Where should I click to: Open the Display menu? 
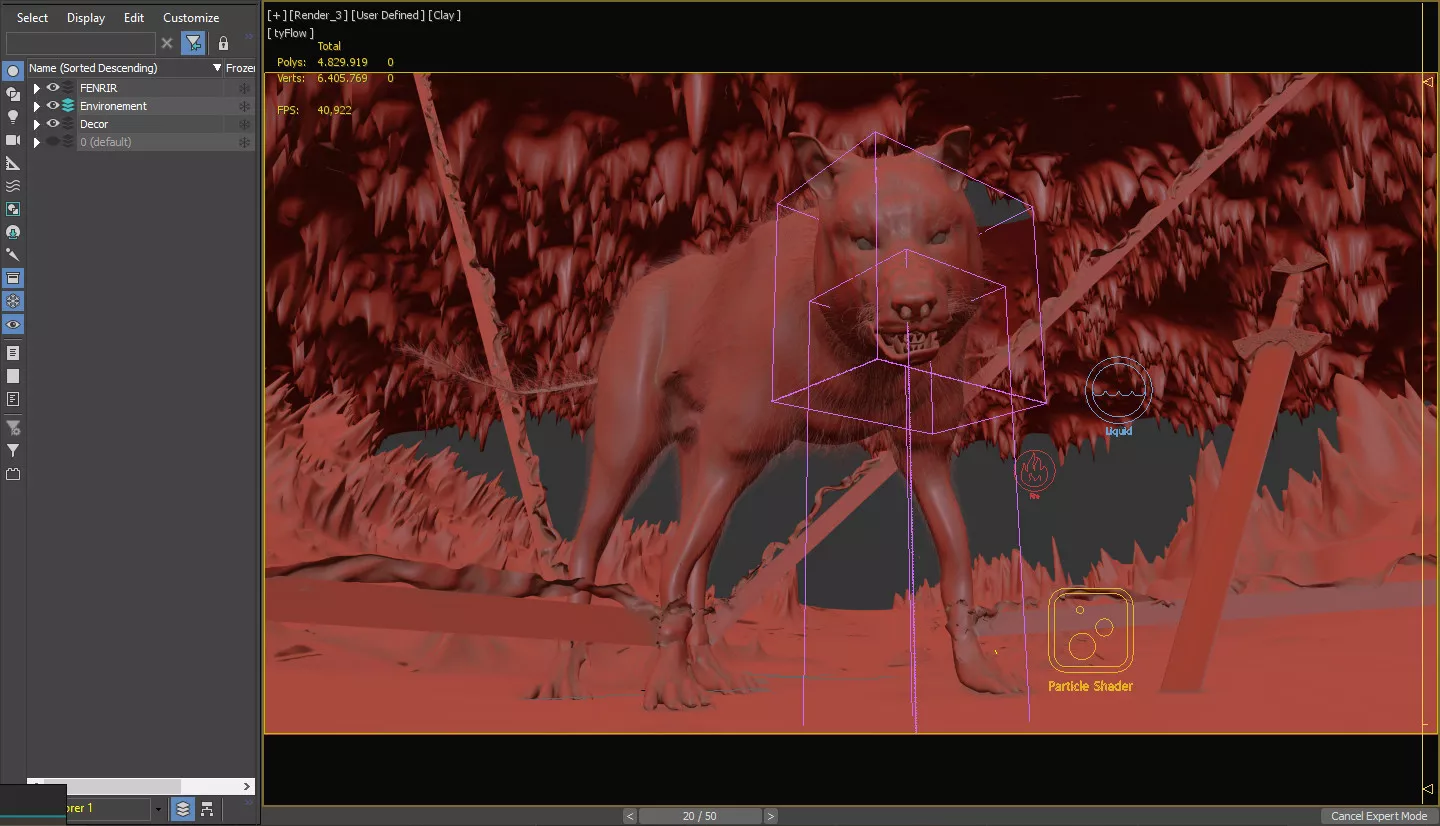[x=86, y=18]
